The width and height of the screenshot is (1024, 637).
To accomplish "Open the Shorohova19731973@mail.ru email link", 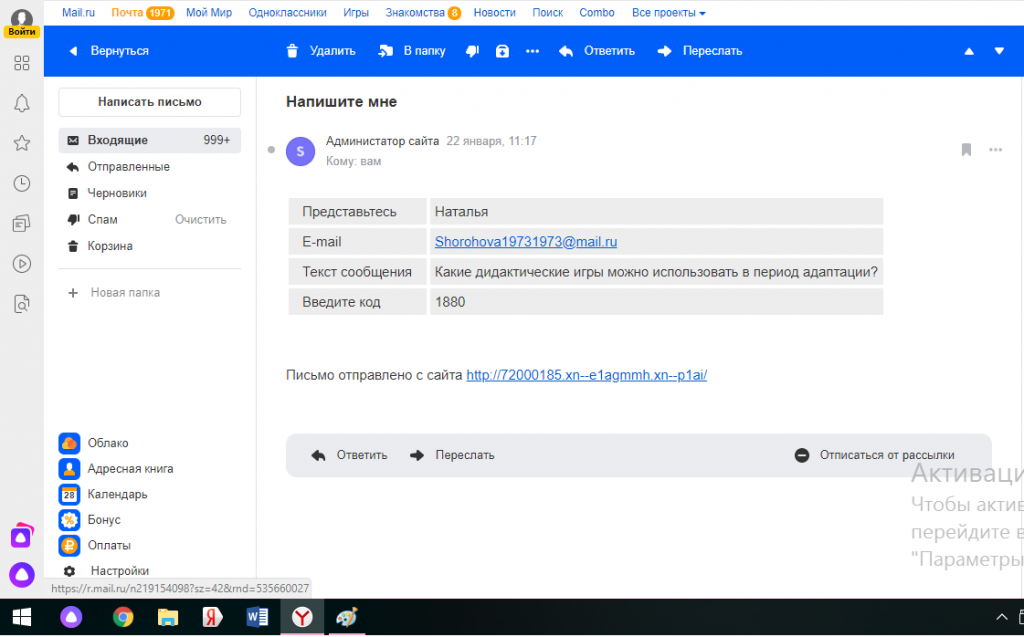I will point(525,241).
